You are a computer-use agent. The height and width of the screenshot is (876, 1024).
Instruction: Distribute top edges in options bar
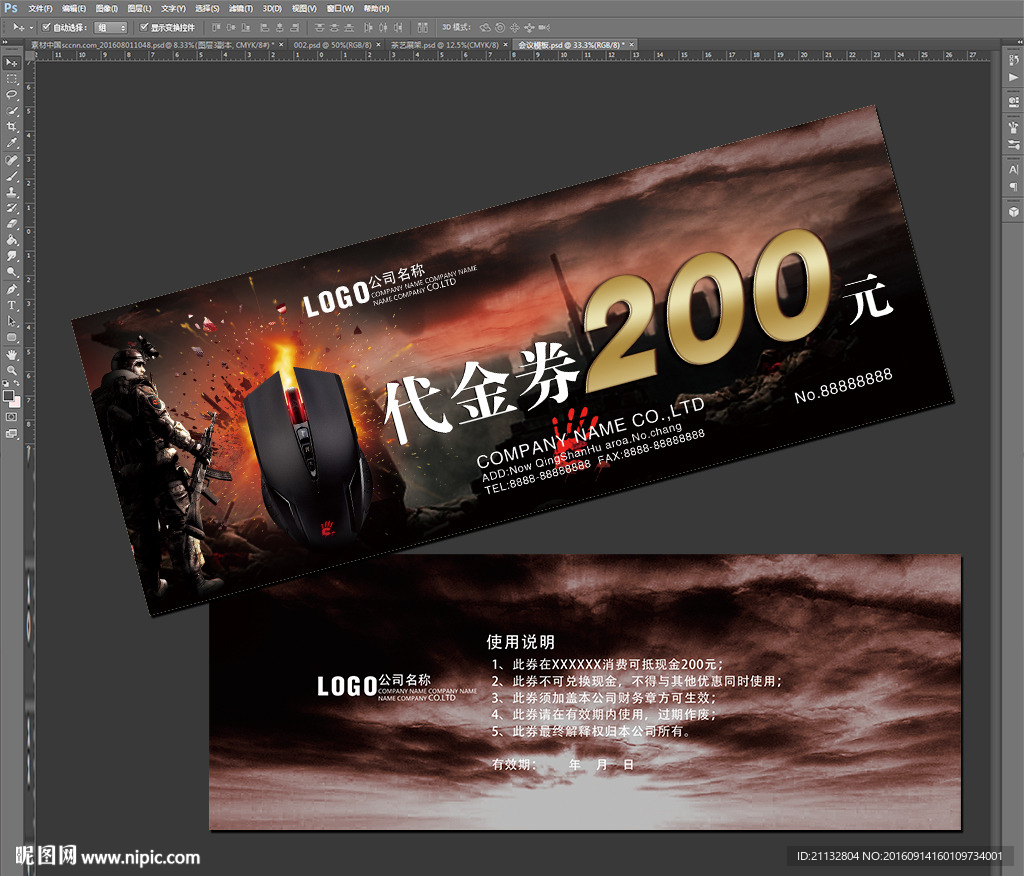320,27
